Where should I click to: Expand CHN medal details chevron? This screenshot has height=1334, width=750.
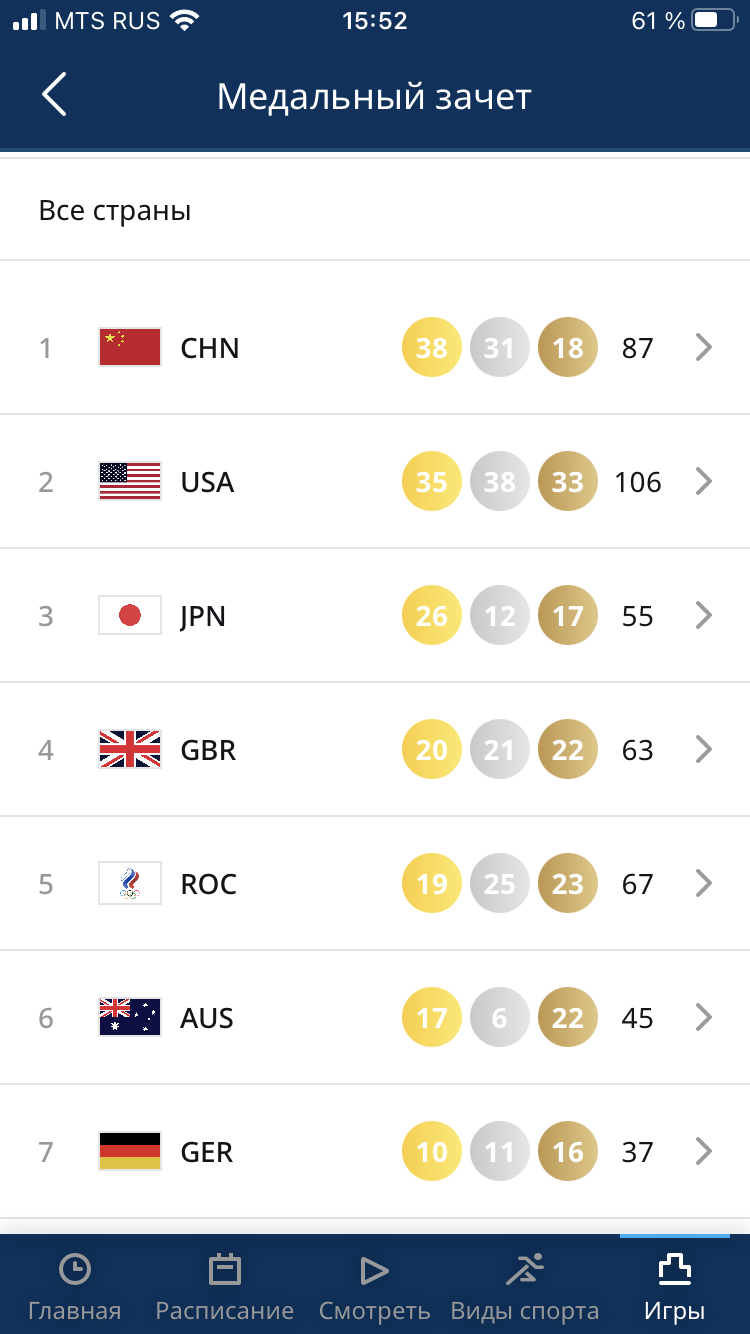(x=704, y=347)
